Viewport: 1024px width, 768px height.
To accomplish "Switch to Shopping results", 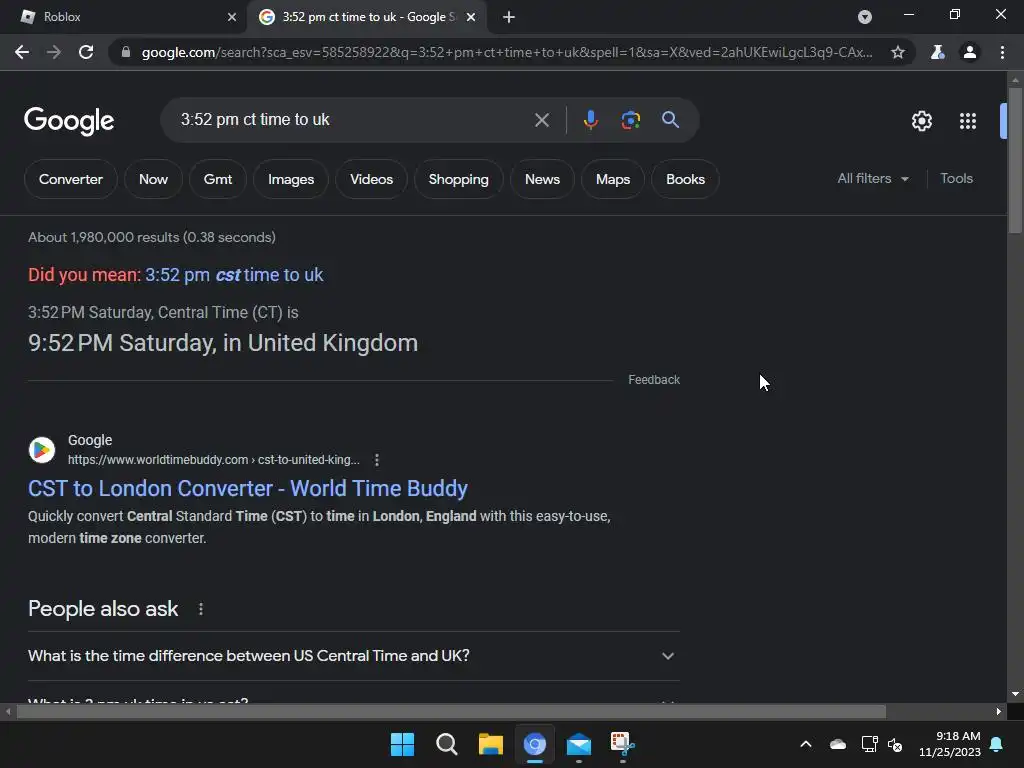I will click(458, 179).
